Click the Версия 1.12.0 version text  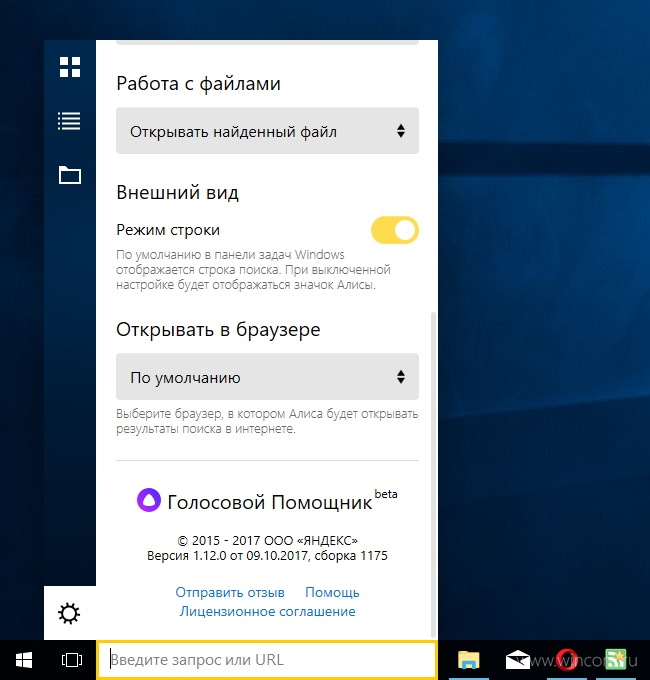coord(267,556)
